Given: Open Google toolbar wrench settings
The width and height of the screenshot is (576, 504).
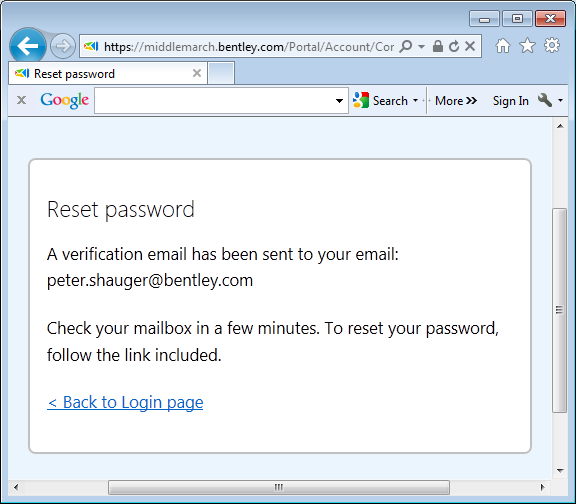Looking at the screenshot, I should click(x=545, y=100).
